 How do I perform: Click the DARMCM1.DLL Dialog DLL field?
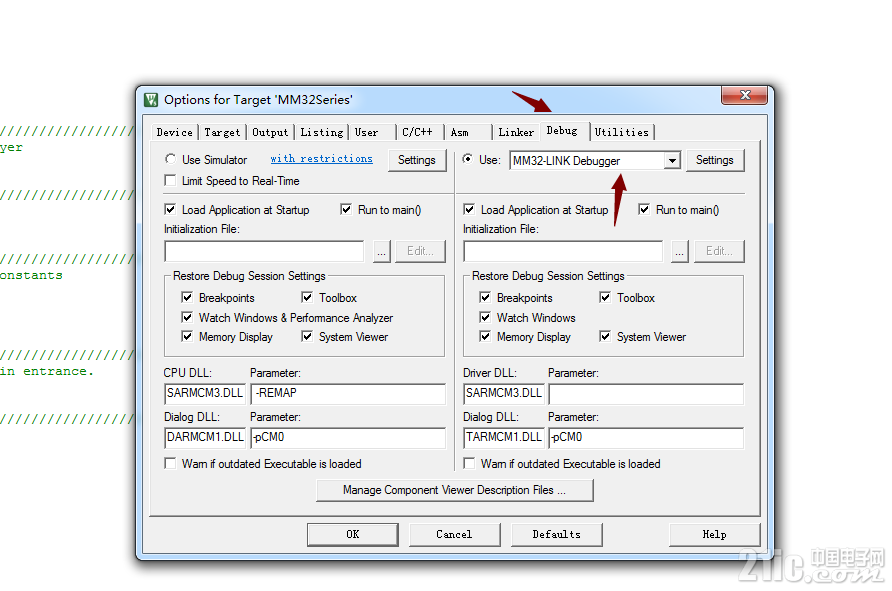[x=205, y=437]
